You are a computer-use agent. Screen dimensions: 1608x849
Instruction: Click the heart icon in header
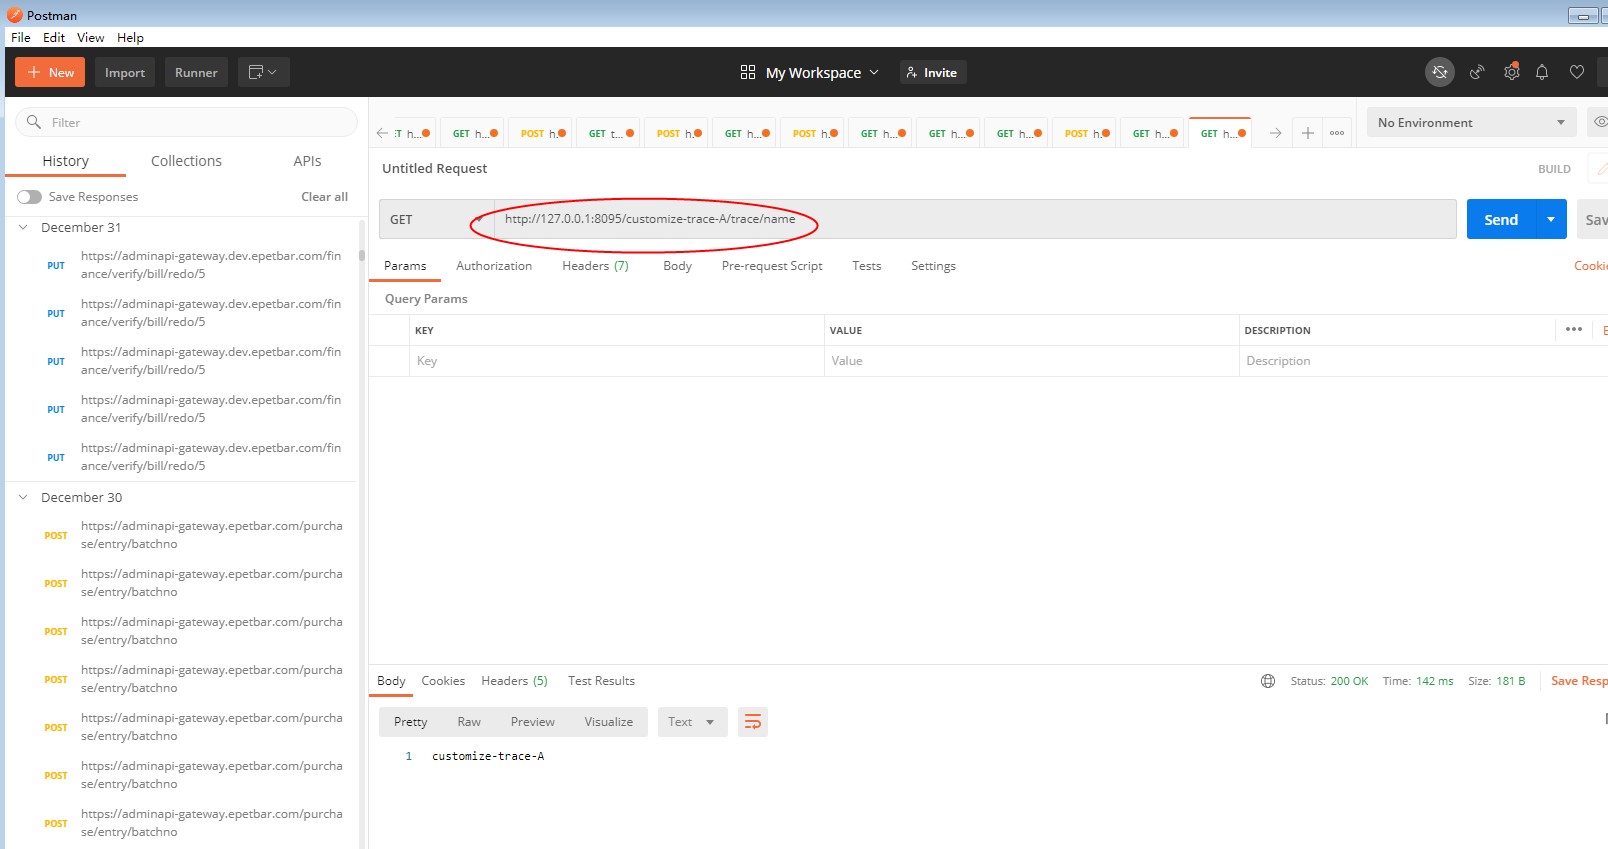(1577, 72)
